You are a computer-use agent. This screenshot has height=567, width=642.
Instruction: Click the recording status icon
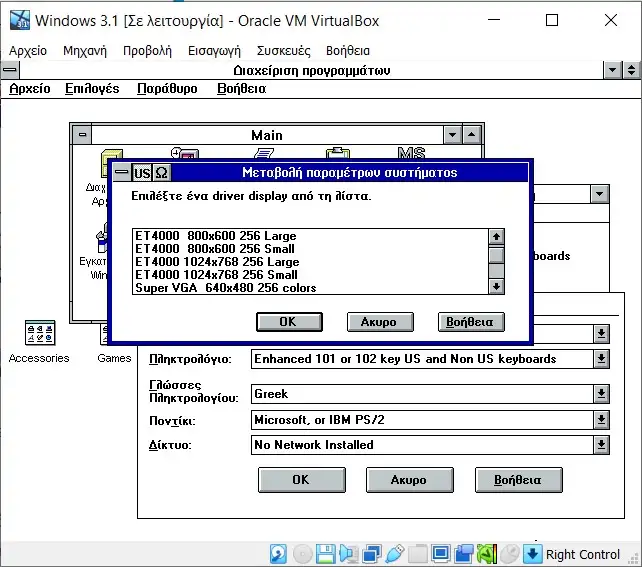(x=464, y=554)
